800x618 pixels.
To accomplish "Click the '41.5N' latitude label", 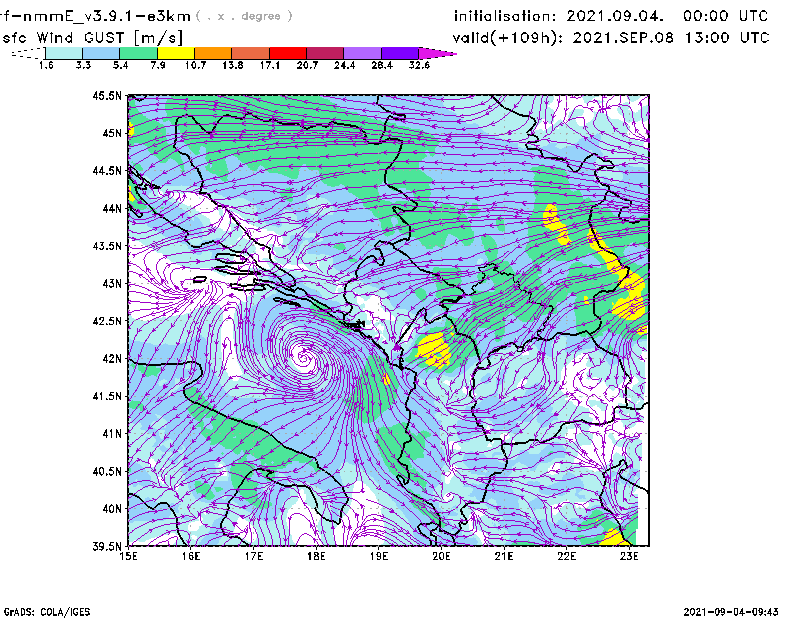I will (x=107, y=396).
